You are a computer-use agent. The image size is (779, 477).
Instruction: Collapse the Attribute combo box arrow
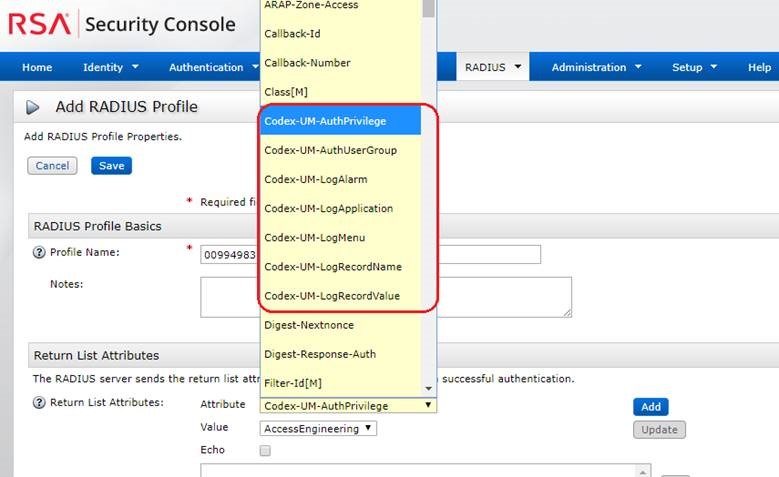pyautogui.click(x=428, y=406)
